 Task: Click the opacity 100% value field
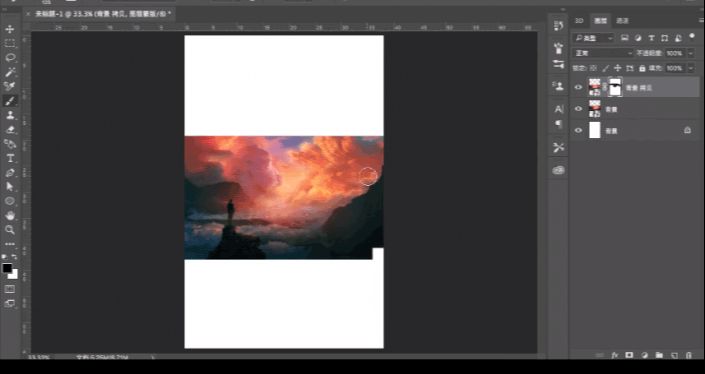click(675, 53)
